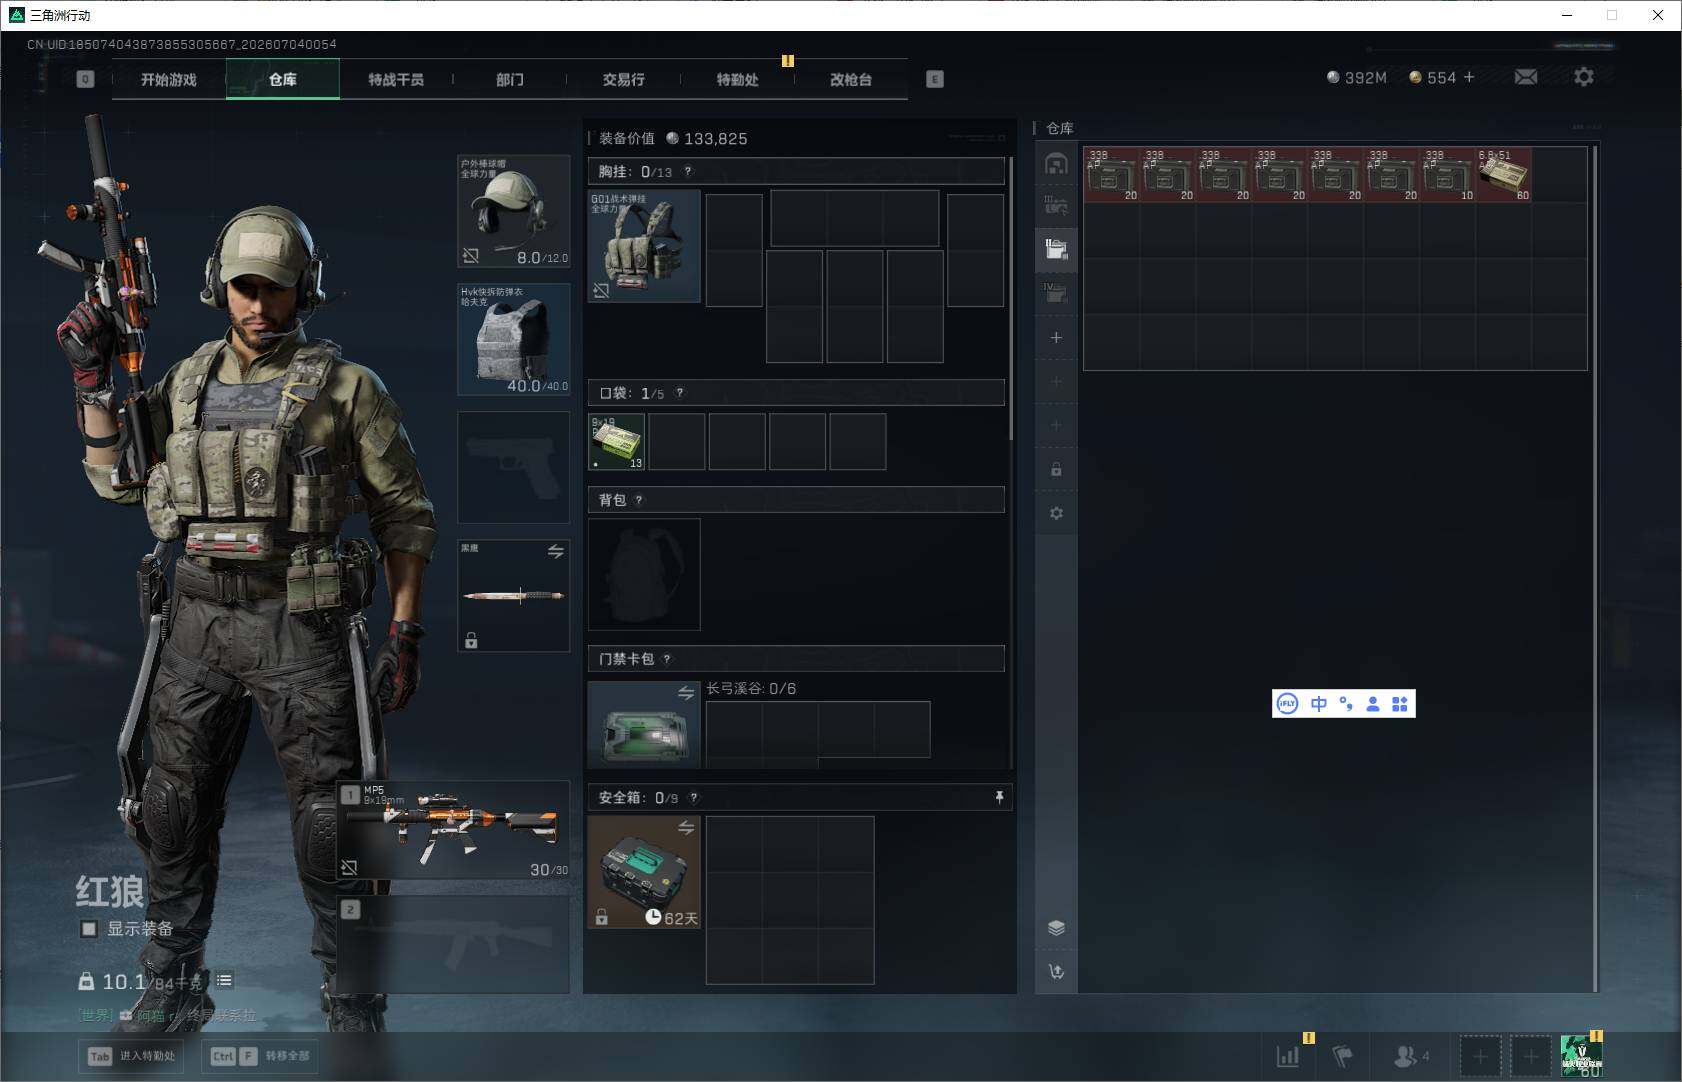Switch to the 改枪台 tab
1682x1082 pixels.
851,79
